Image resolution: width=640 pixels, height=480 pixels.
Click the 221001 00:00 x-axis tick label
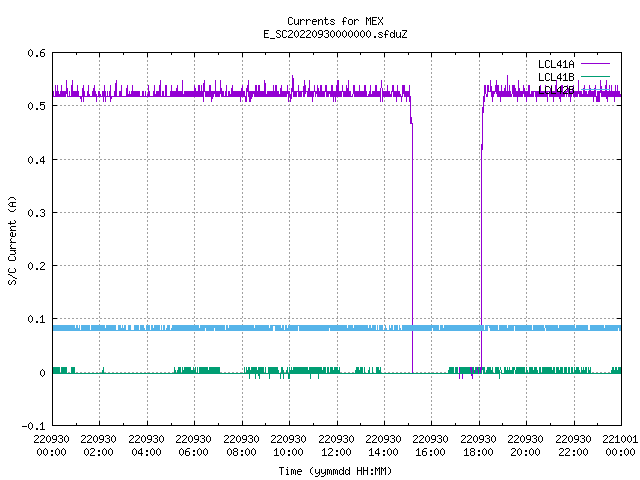[620, 446]
